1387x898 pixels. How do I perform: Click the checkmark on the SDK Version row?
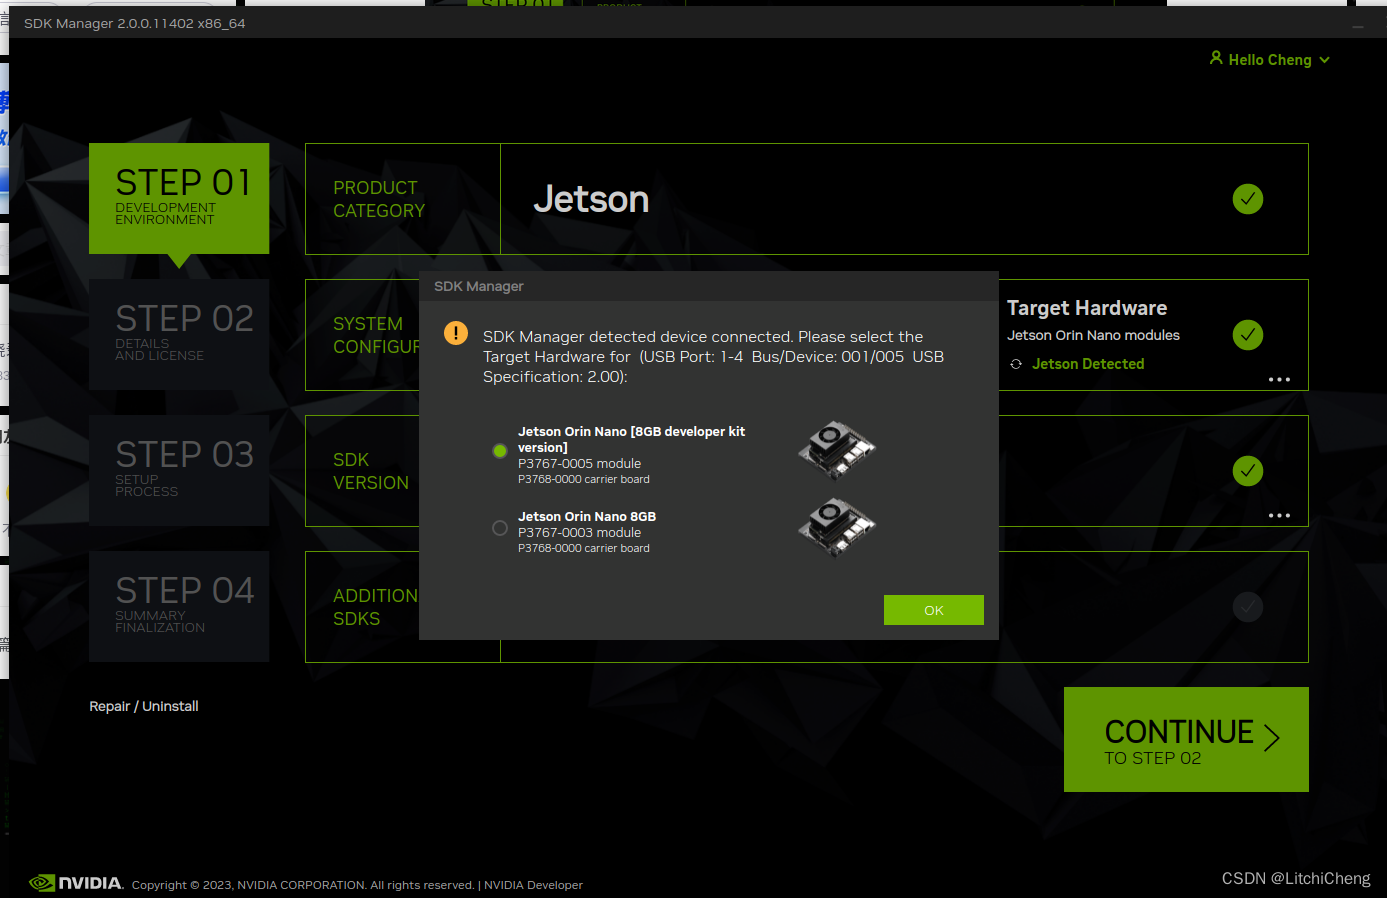[x=1247, y=470]
